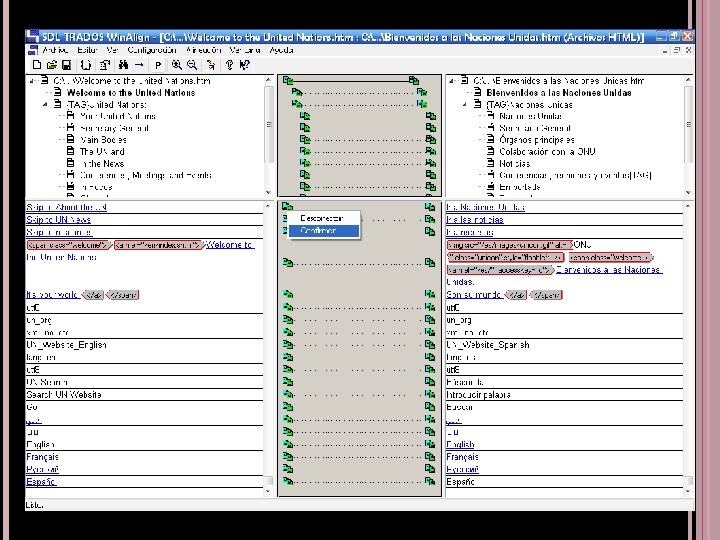This screenshot has width=720, height=540.
Task: Click the 'Français' source segment
Action: (x=42, y=457)
